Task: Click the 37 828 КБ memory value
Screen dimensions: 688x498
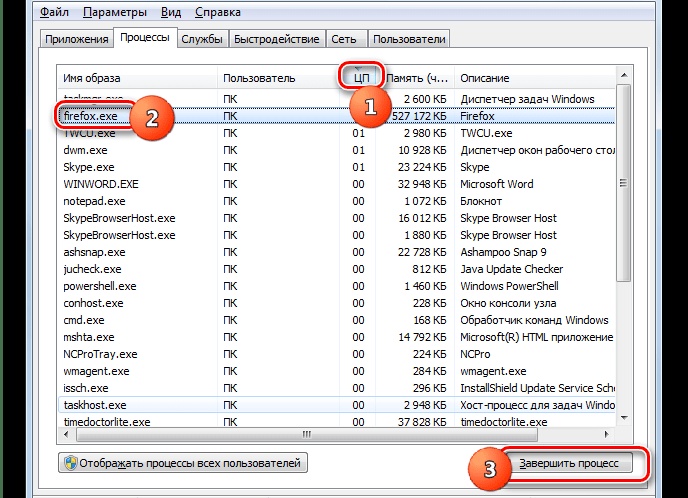Action: [422, 423]
